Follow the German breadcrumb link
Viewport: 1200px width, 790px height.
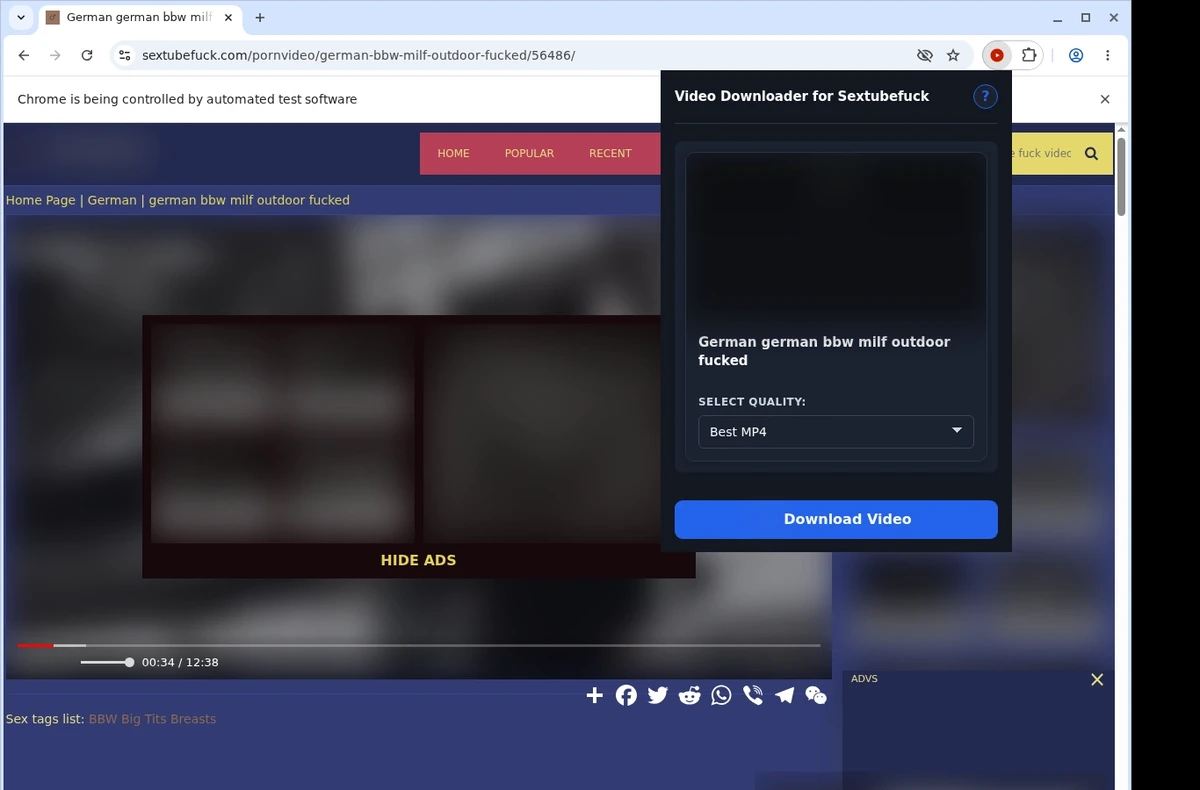[112, 200]
